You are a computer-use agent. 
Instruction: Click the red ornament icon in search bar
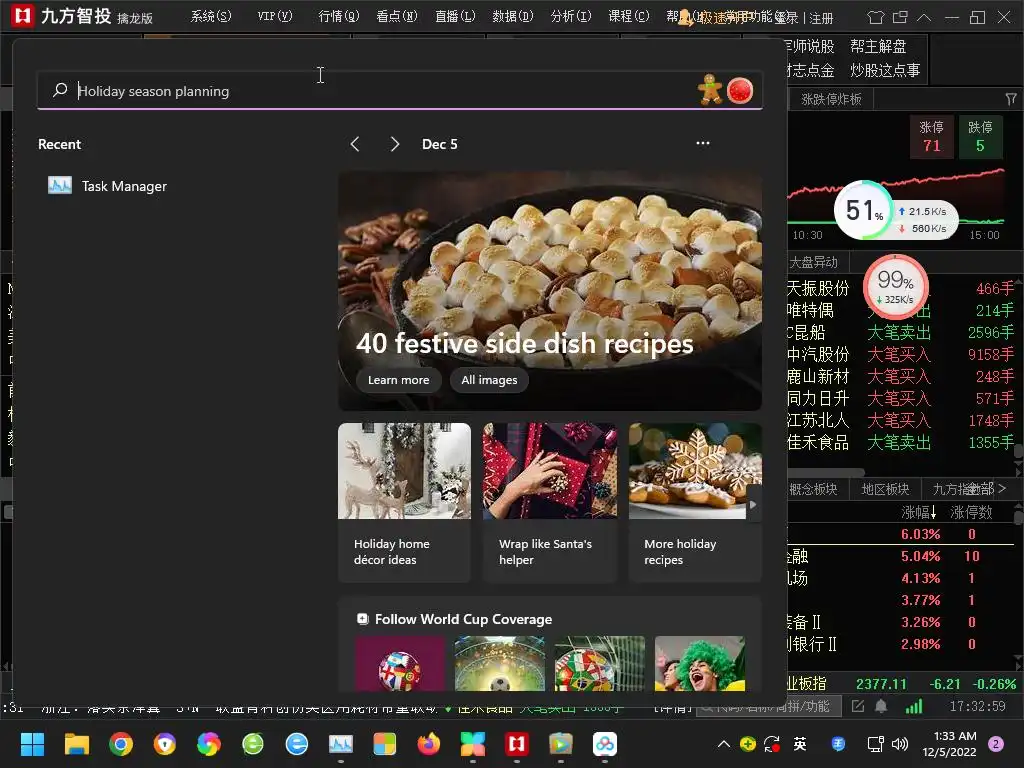coord(740,91)
